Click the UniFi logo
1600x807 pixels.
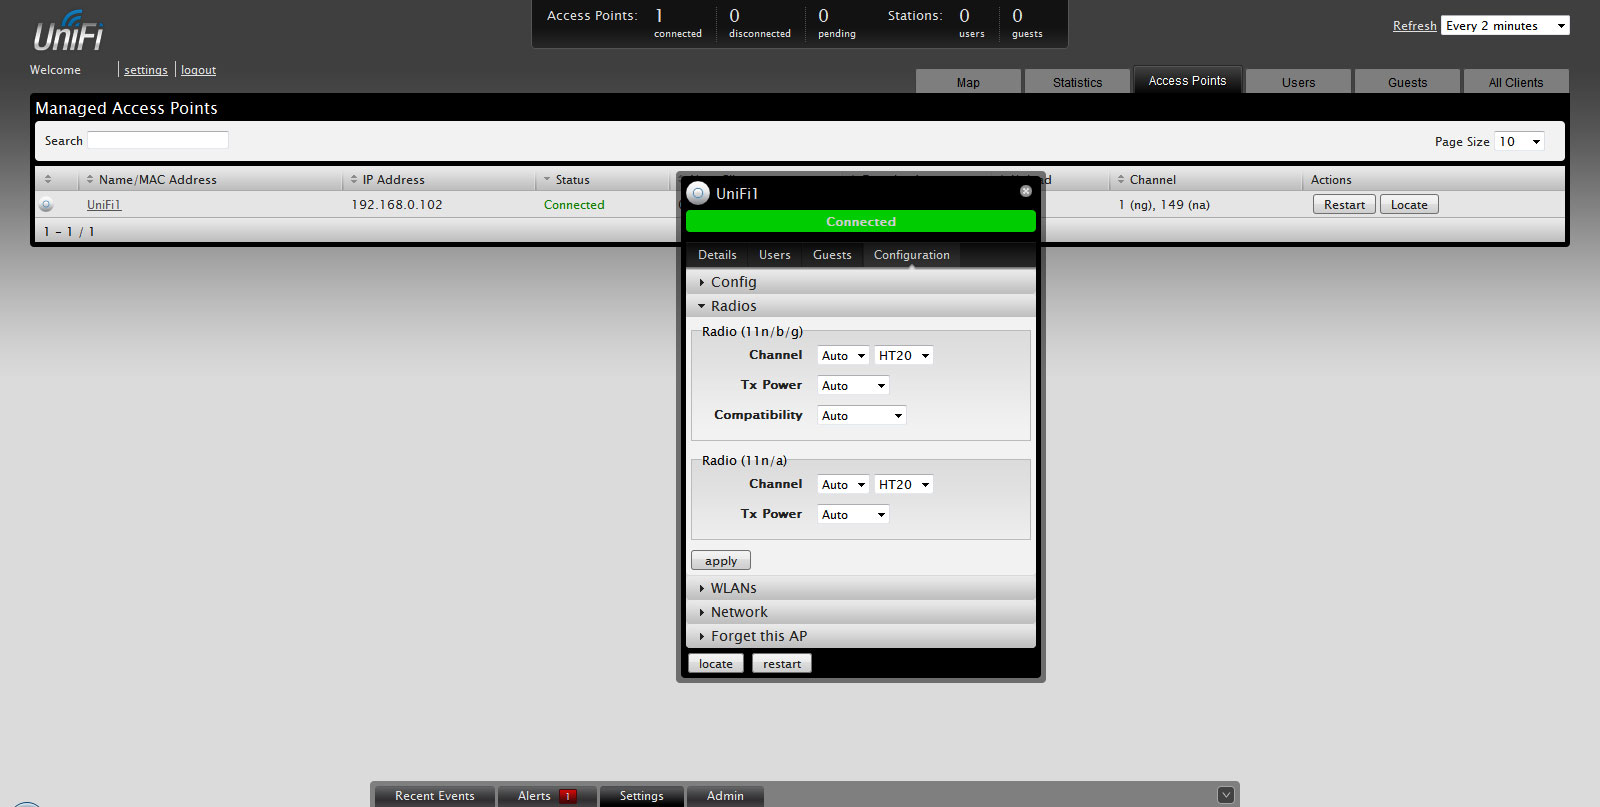pyautogui.click(x=68, y=32)
